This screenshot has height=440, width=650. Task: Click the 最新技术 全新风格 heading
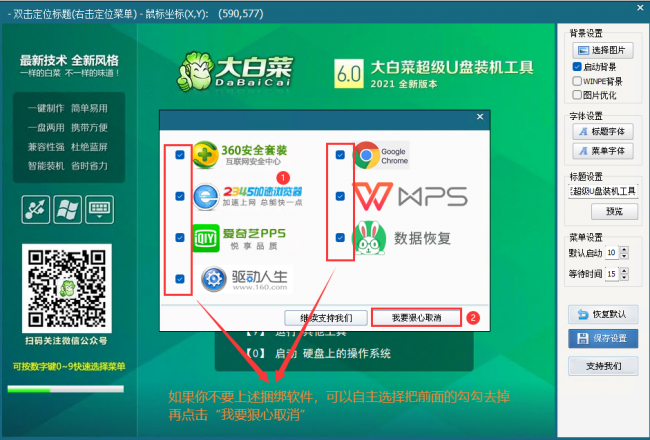pos(69,61)
